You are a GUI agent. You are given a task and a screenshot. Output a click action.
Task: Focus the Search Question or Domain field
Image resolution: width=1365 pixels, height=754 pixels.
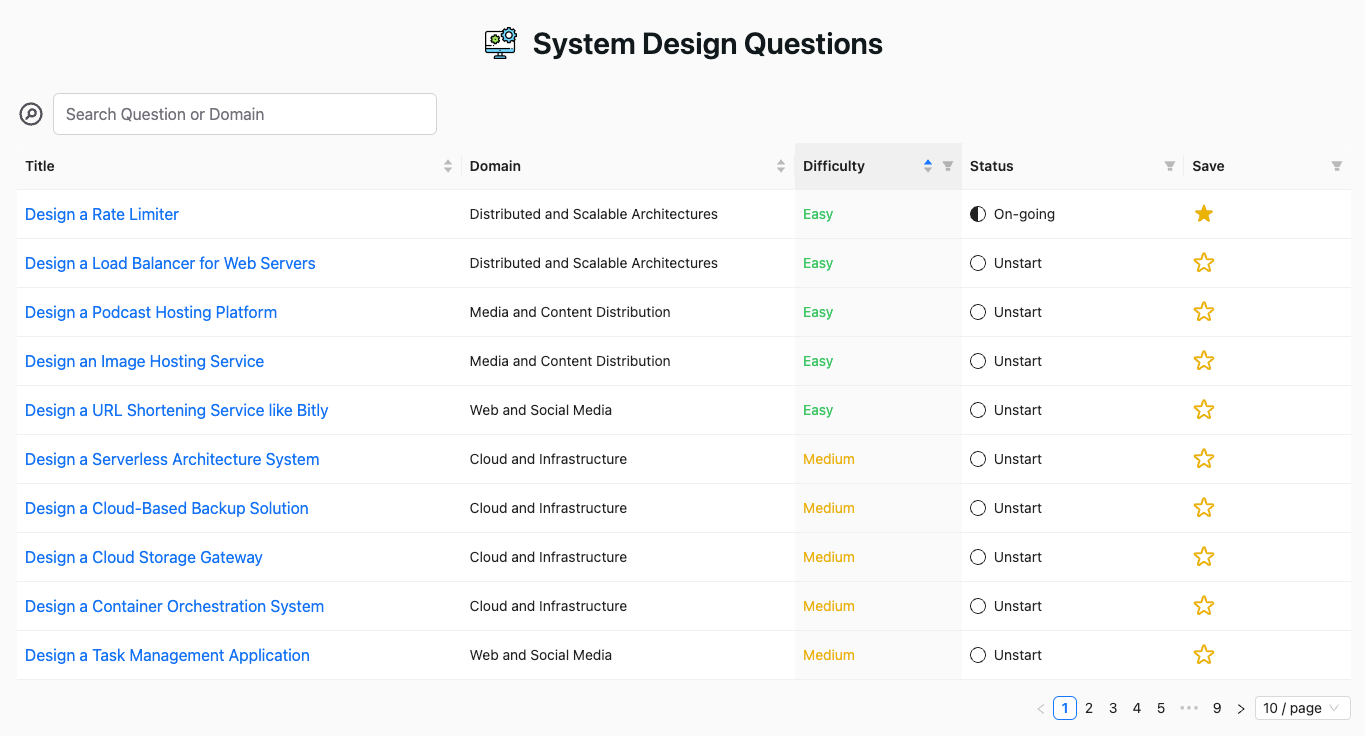click(x=245, y=114)
